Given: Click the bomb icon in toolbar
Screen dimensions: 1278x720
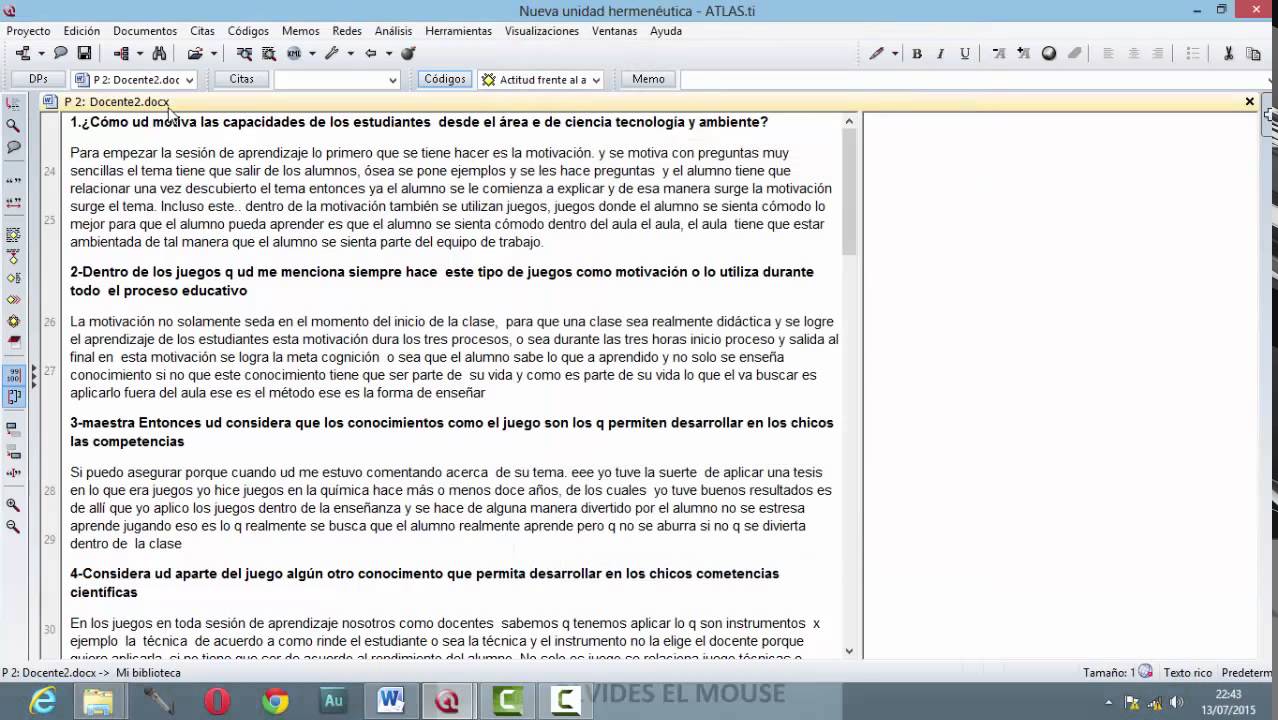Looking at the screenshot, I should 408,53.
